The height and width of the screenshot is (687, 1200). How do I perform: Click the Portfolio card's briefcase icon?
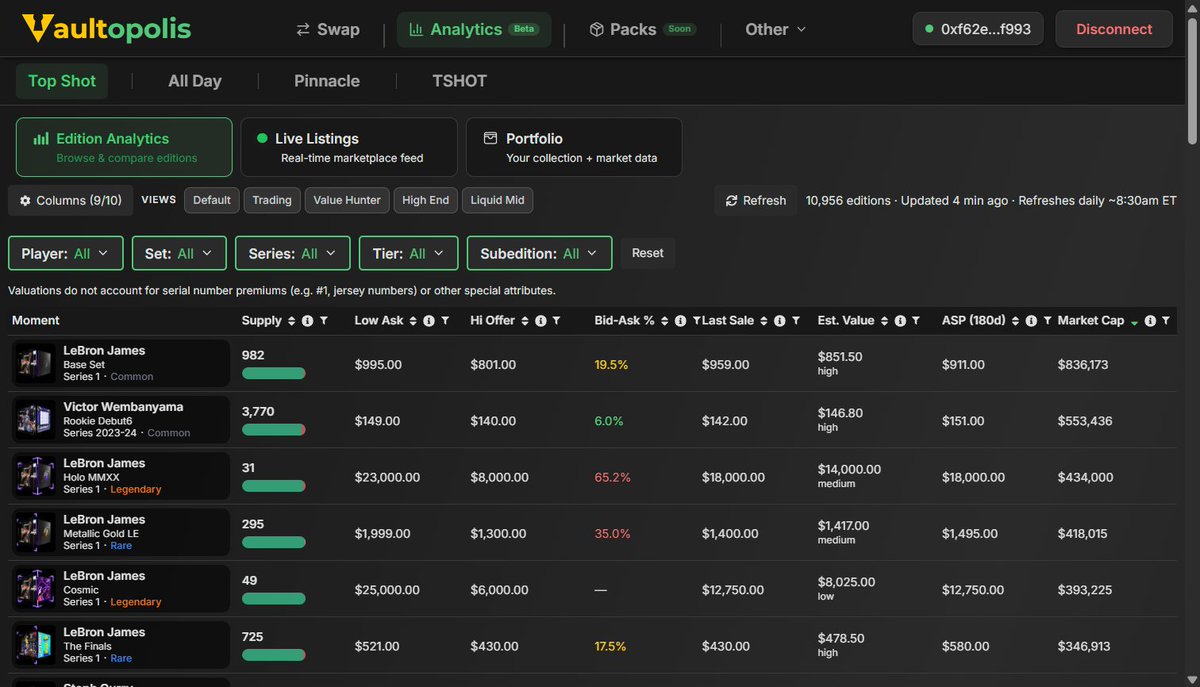point(490,139)
